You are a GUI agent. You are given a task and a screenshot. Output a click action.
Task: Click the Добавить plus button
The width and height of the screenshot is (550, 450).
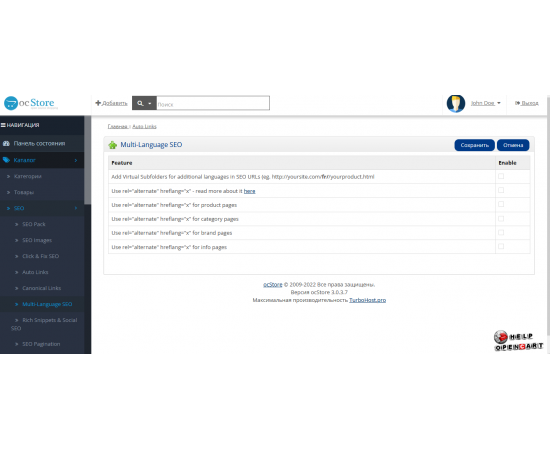(x=111, y=103)
